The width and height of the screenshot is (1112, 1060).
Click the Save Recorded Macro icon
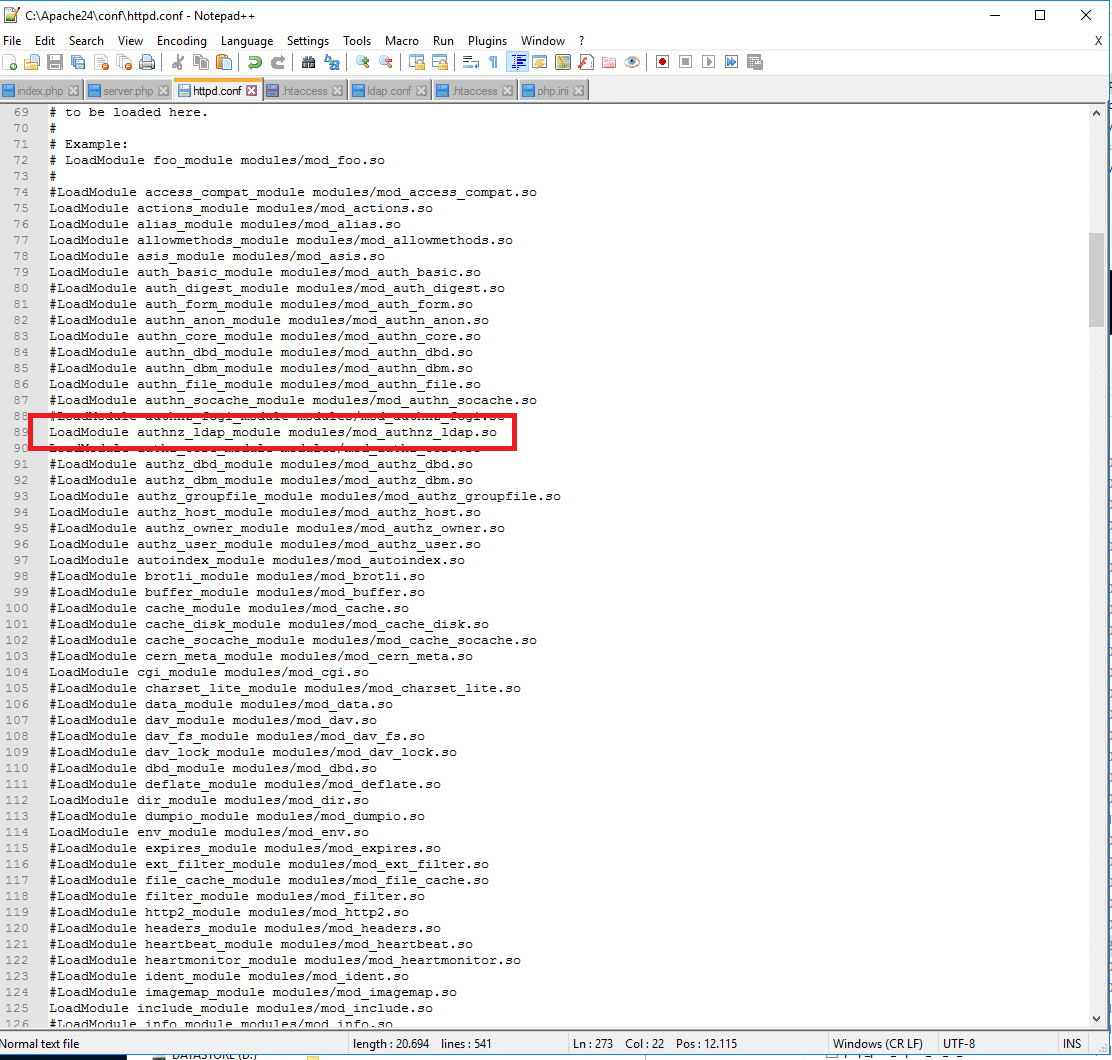click(x=755, y=62)
